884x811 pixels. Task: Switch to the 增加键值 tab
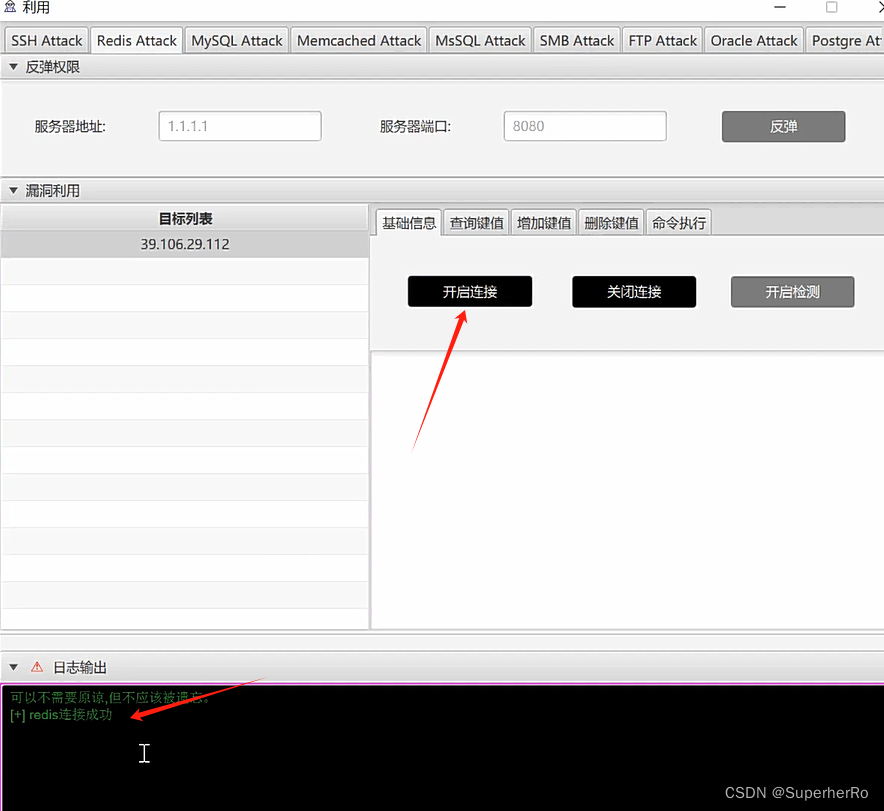544,223
